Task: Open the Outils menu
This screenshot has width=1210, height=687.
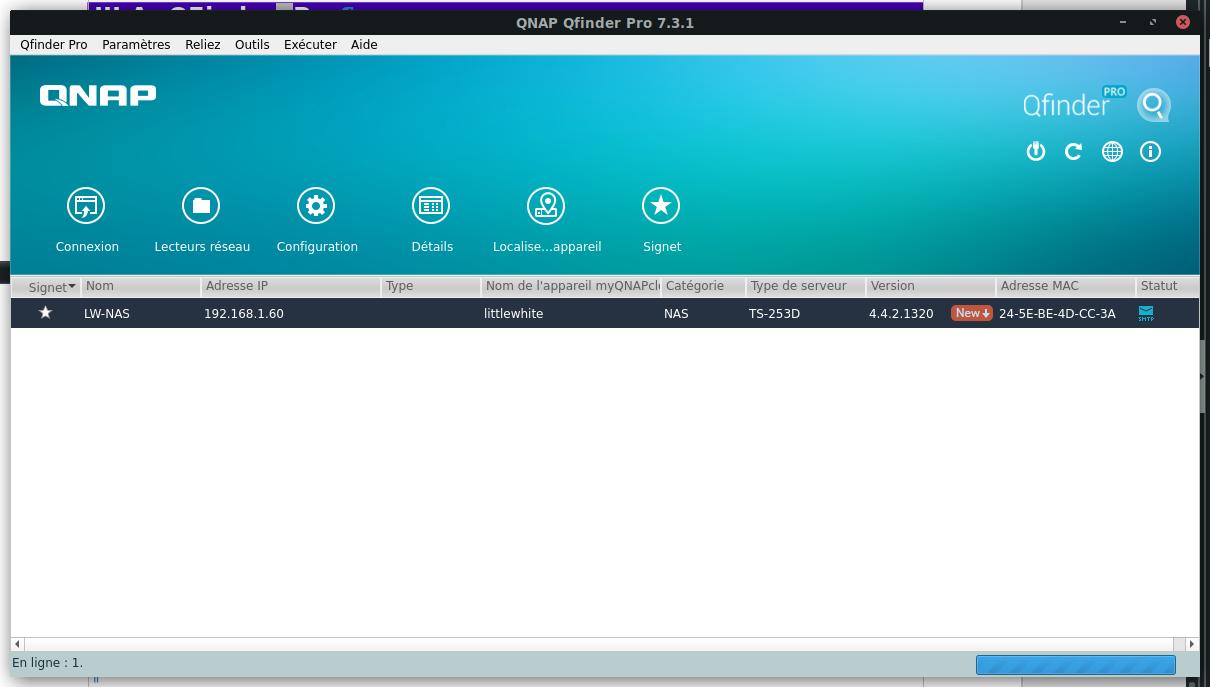Action: click(x=252, y=45)
